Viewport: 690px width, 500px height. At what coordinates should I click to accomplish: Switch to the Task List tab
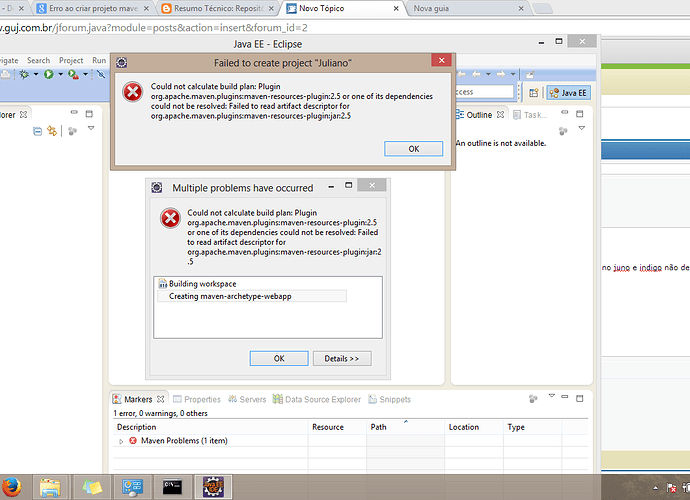tap(530, 115)
